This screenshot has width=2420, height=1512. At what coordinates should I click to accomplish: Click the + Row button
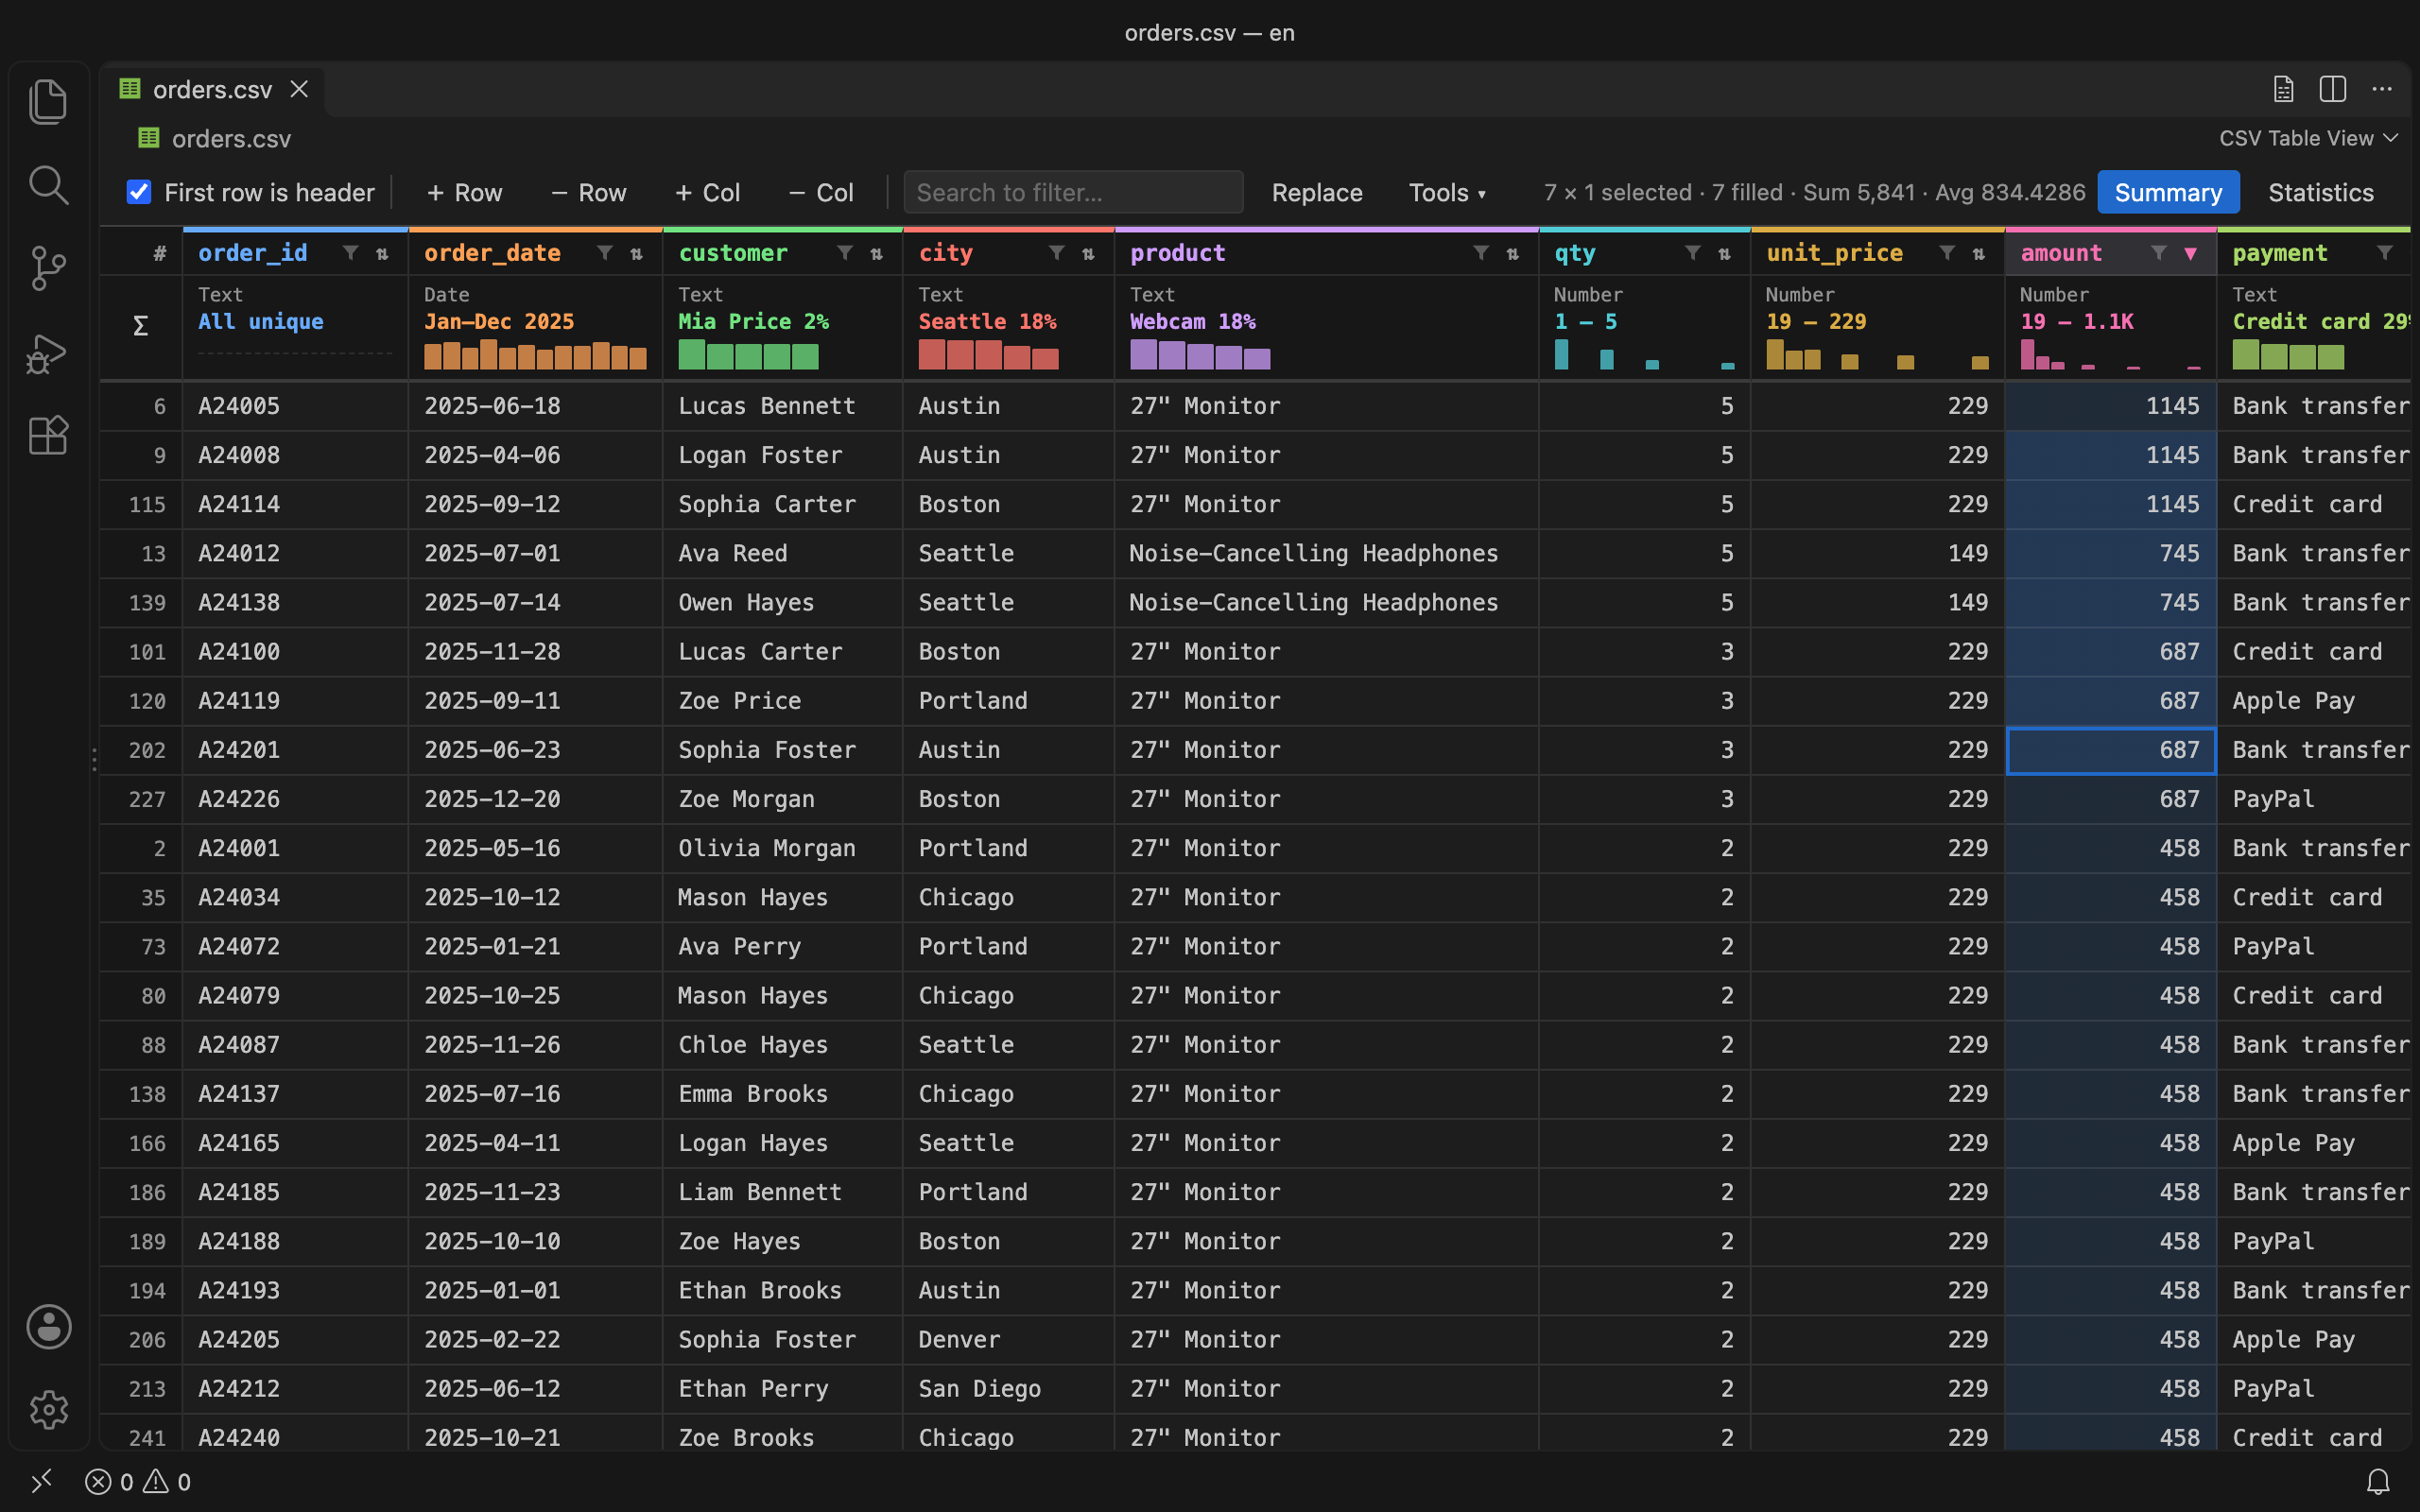tap(465, 192)
